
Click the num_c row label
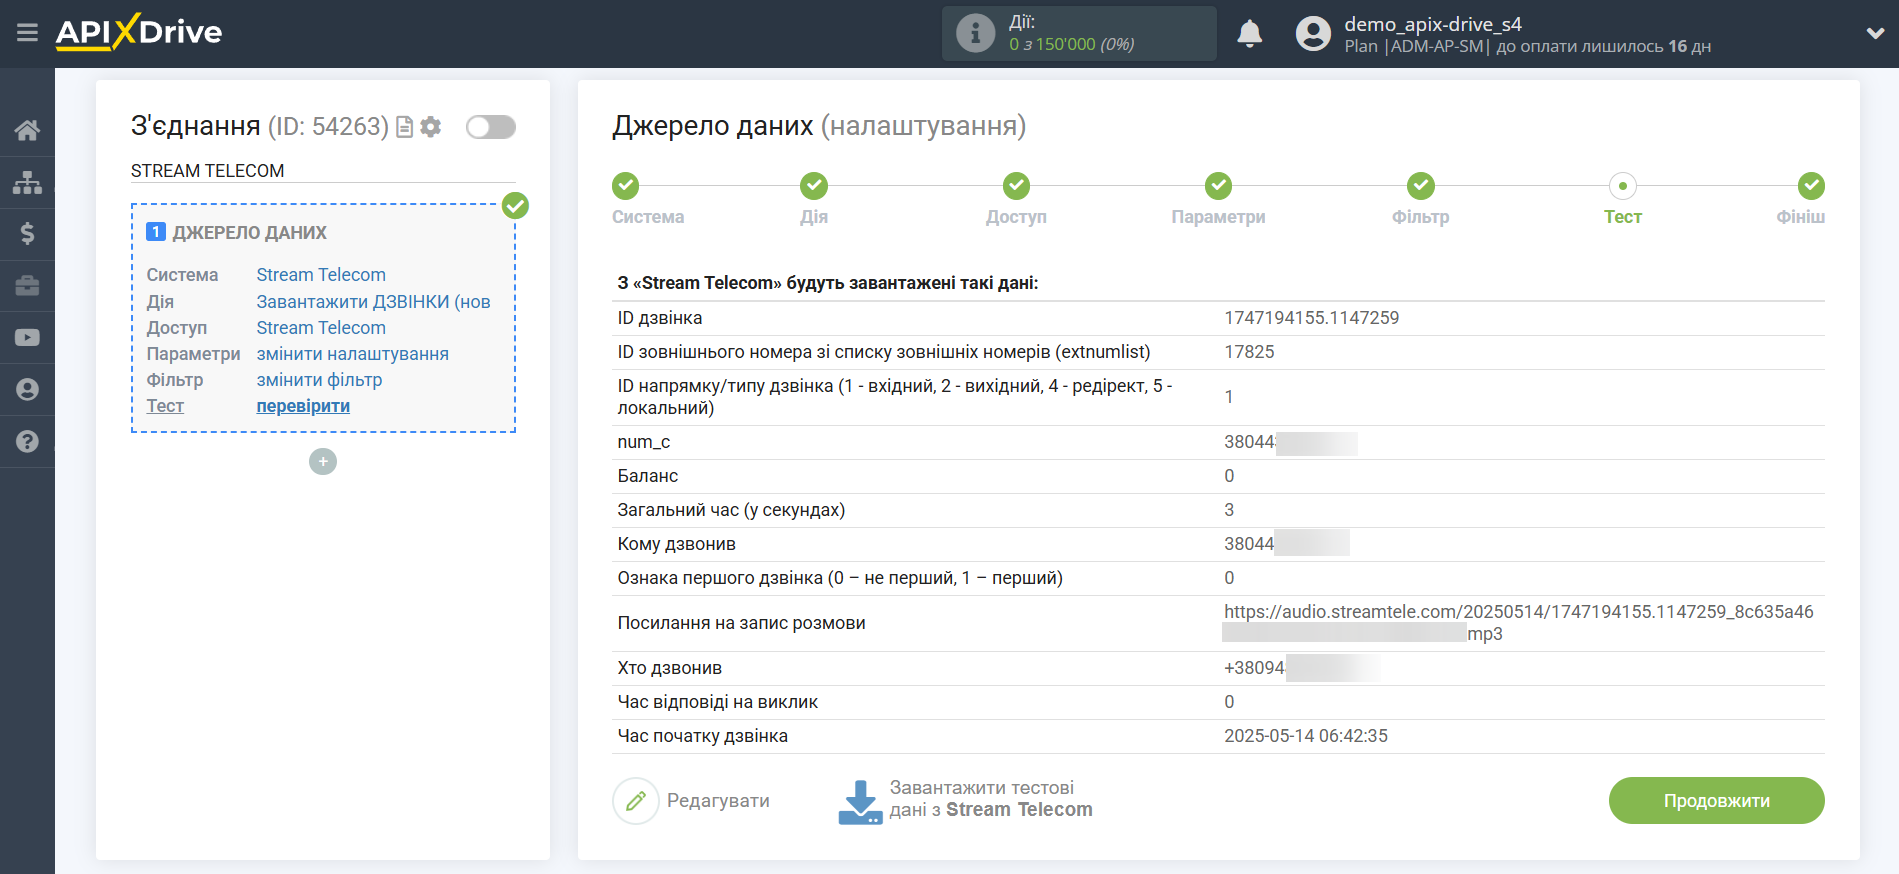(644, 442)
